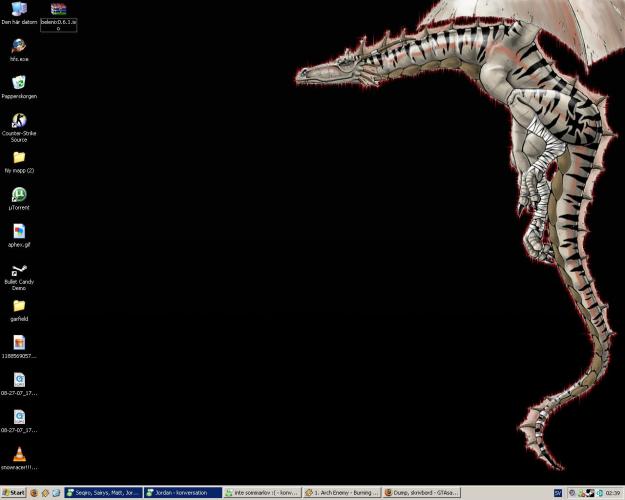
Task: Switch to Jordan - konversation taskbar window
Action: tap(182, 493)
